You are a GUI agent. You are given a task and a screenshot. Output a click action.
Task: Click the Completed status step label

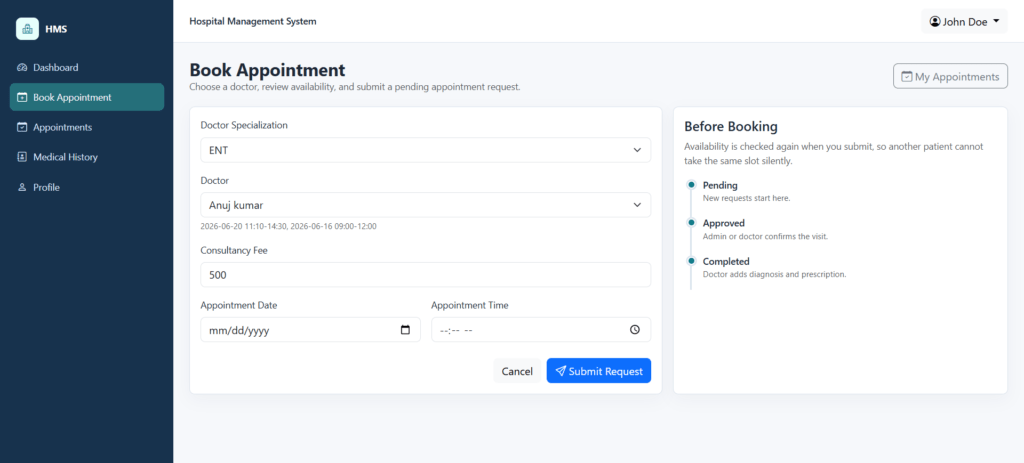pyautogui.click(x=726, y=261)
